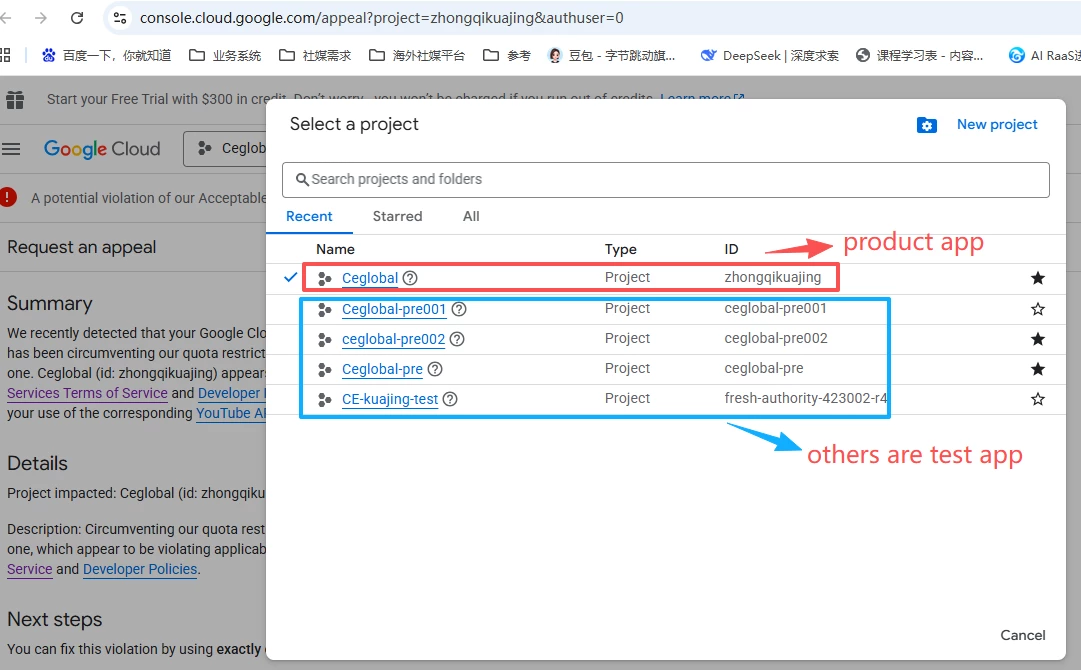This screenshot has width=1081, height=670.
Task: Select the Ceglobal-pre project link
Action: 382,369
